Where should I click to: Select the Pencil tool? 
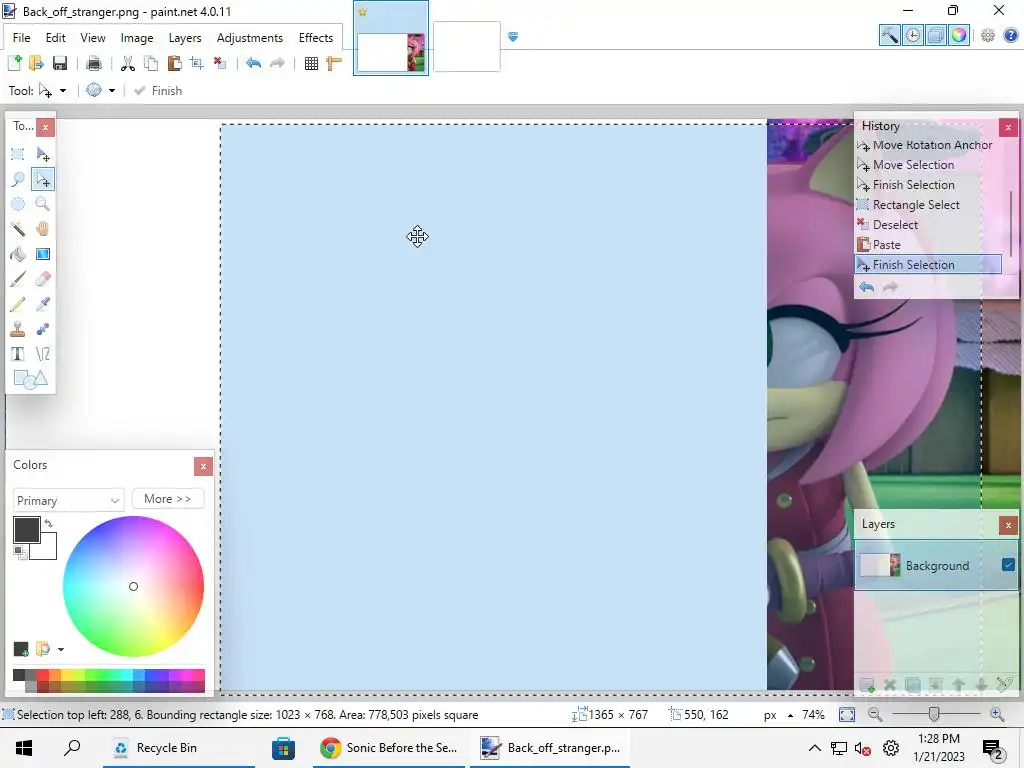tap(18, 304)
